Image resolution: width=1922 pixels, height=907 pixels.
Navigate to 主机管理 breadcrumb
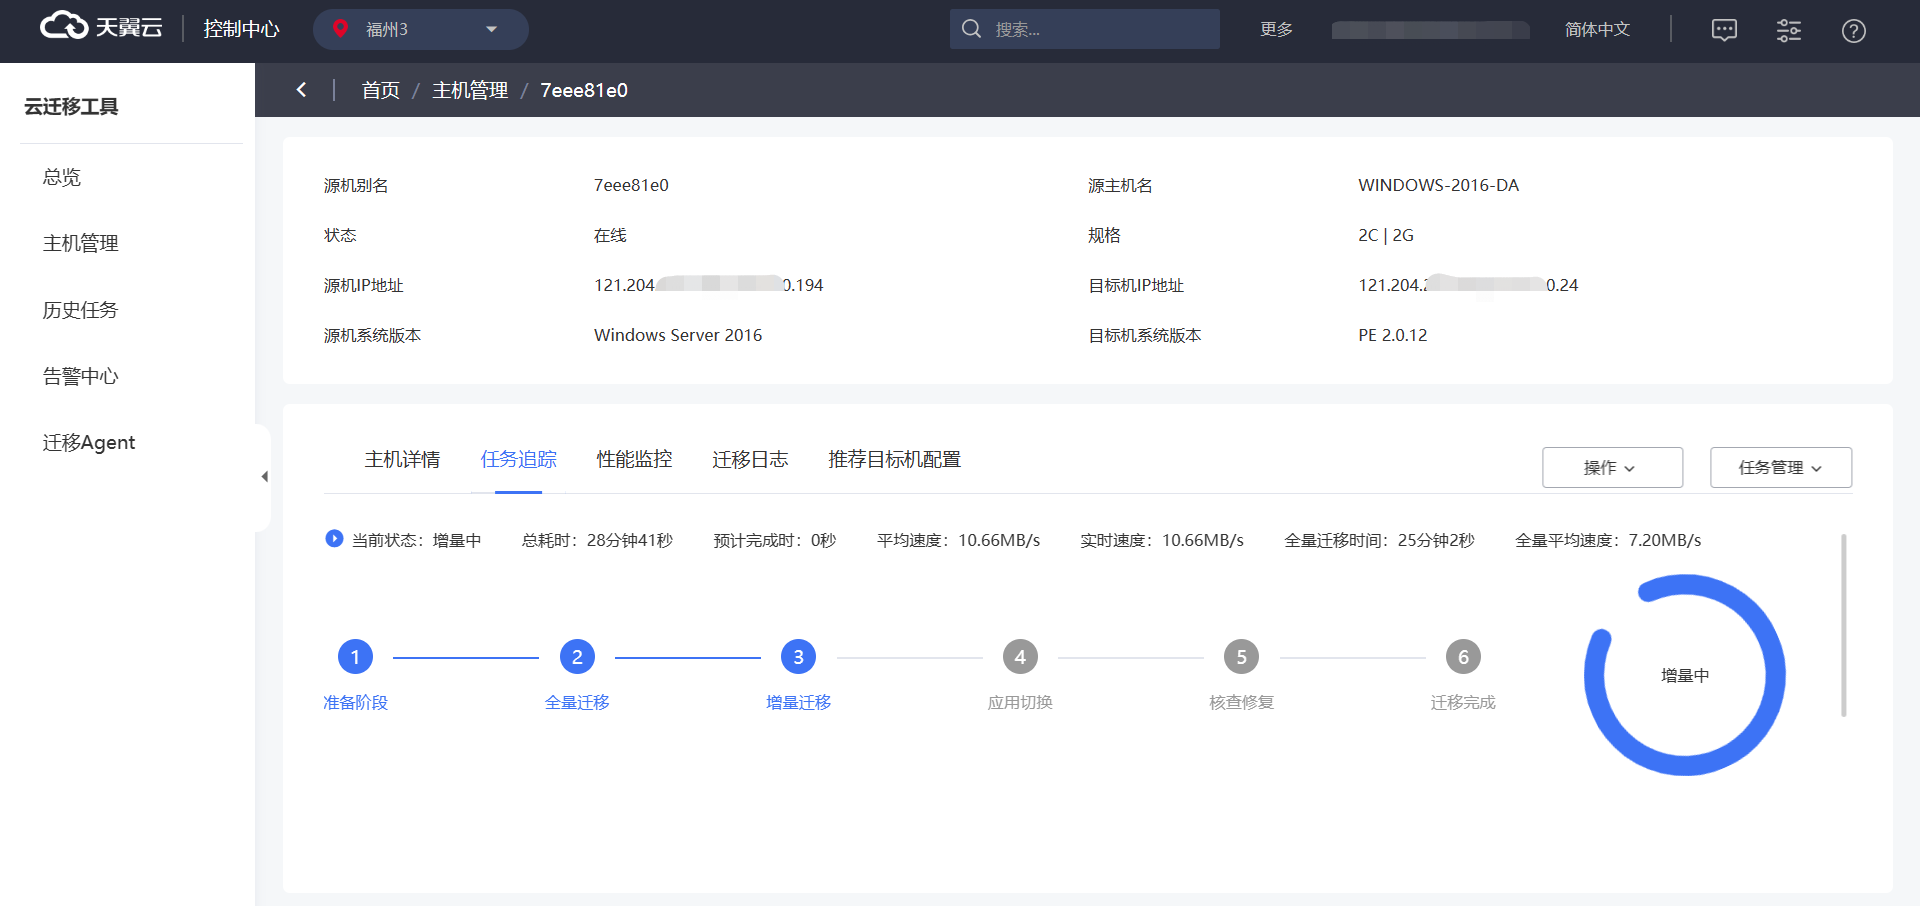[470, 90]
